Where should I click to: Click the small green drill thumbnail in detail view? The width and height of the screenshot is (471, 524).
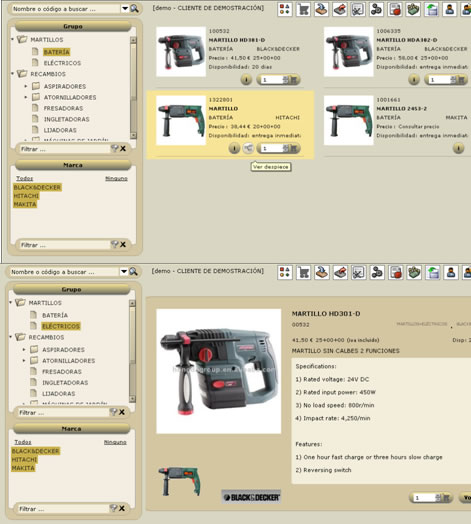[180, 481]
